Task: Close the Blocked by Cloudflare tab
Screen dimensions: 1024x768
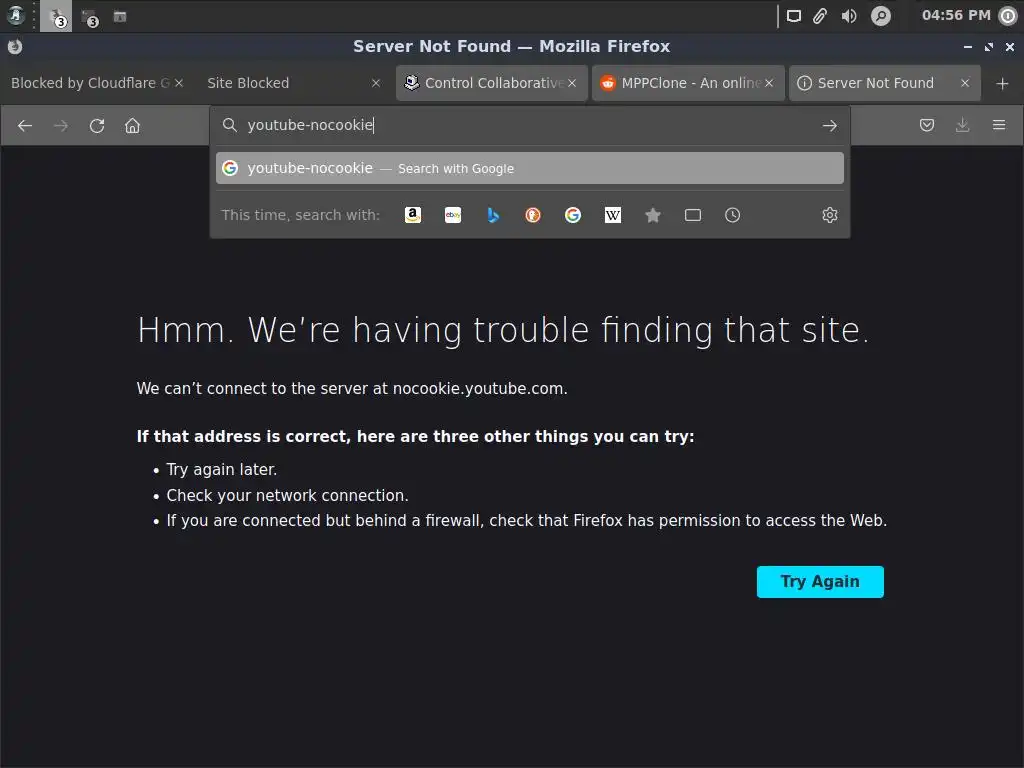Action: coord(179,83)
